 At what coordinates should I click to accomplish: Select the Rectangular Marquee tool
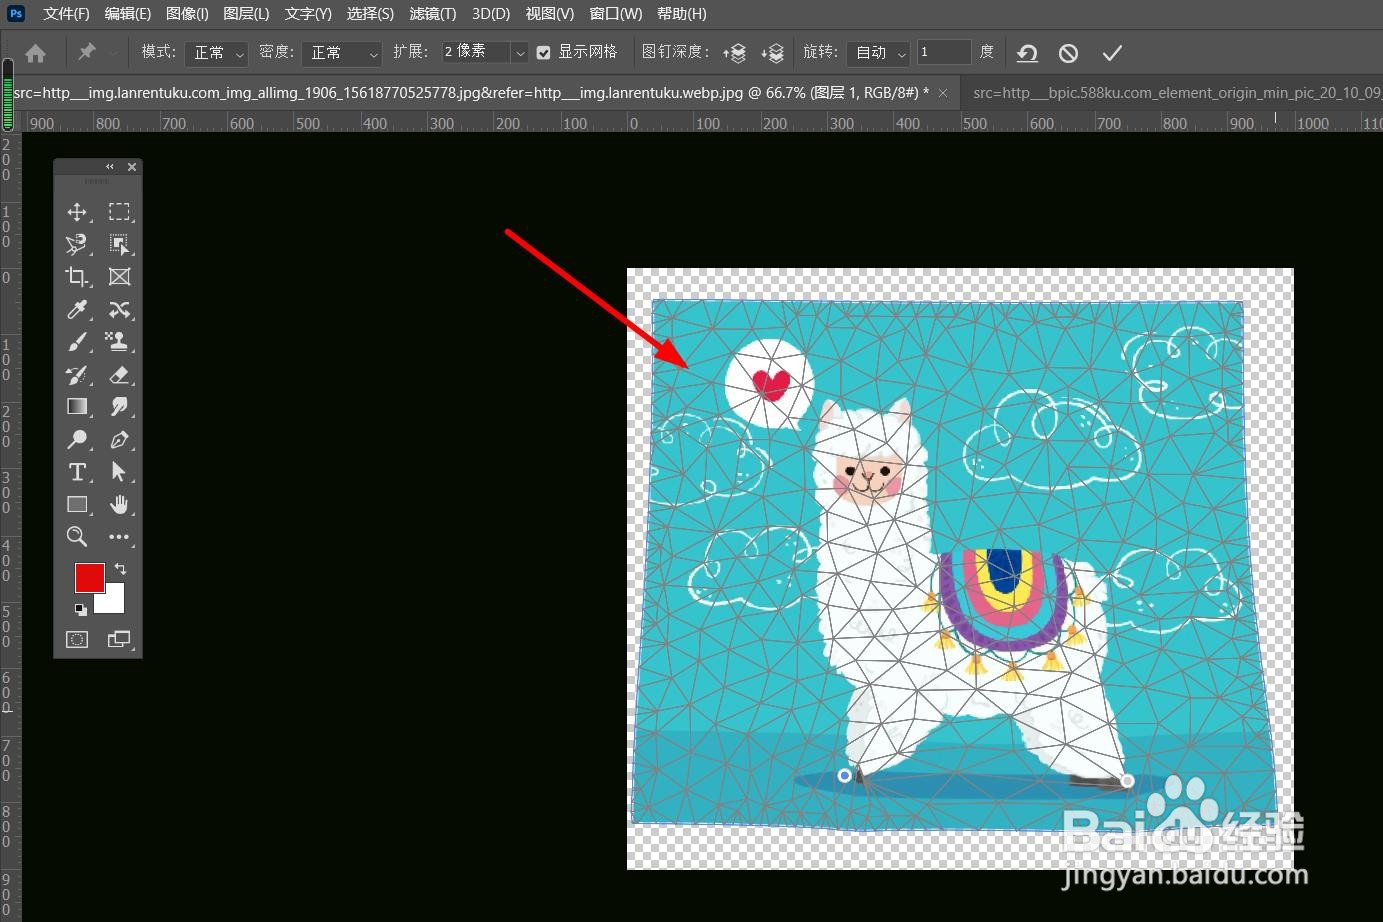coord(119,212)
